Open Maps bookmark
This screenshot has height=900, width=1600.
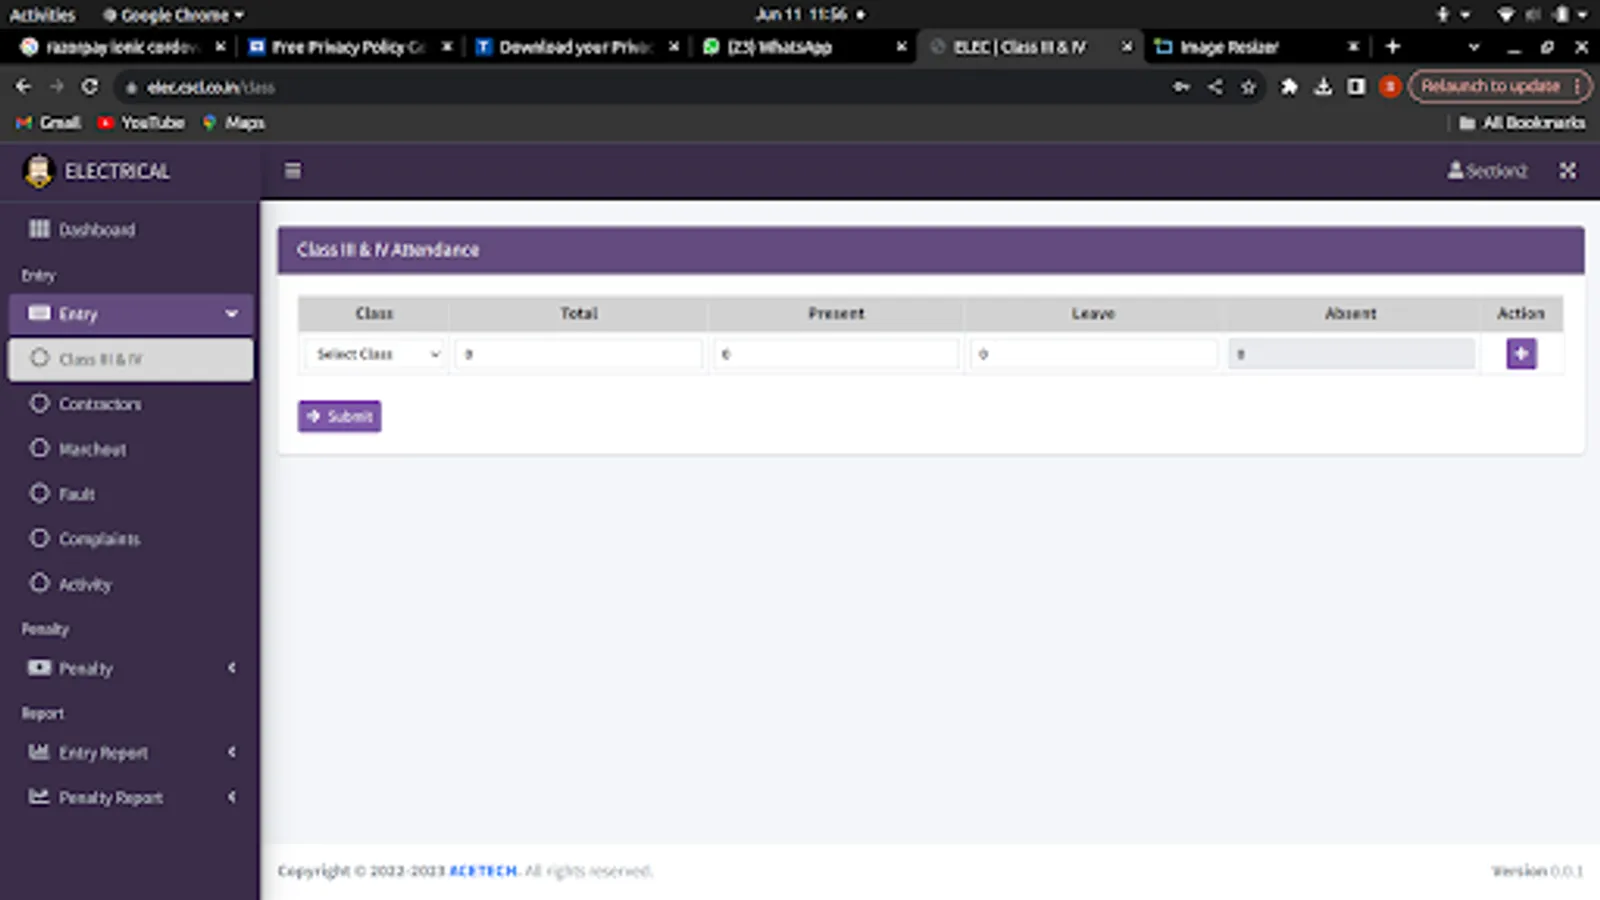234,122
